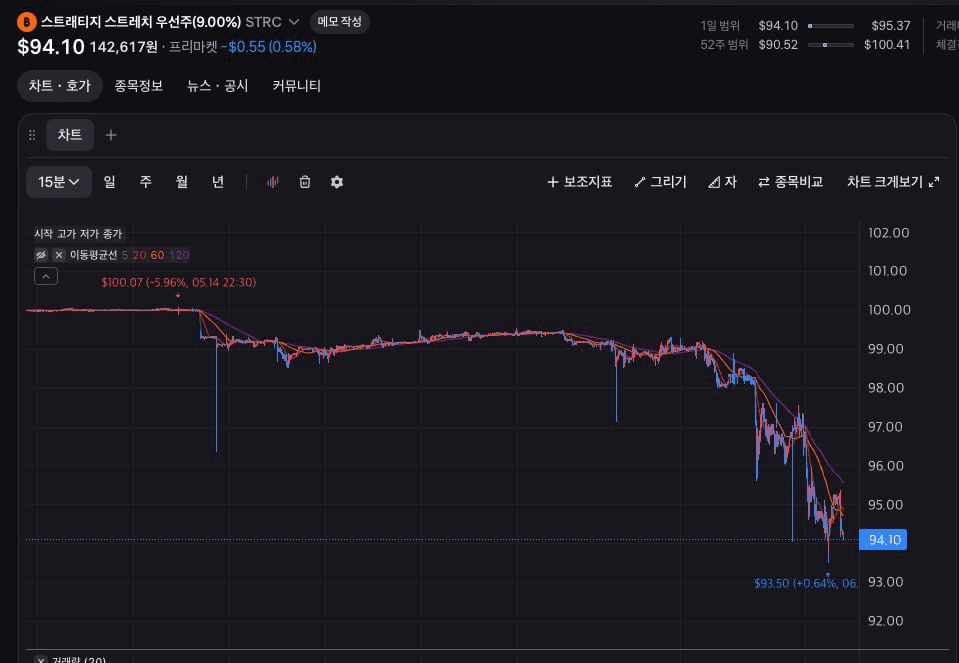959x663 pixels.
Task: Click the 142,617원 won price text
Action: pyautogui.click(x=124, y=47)
